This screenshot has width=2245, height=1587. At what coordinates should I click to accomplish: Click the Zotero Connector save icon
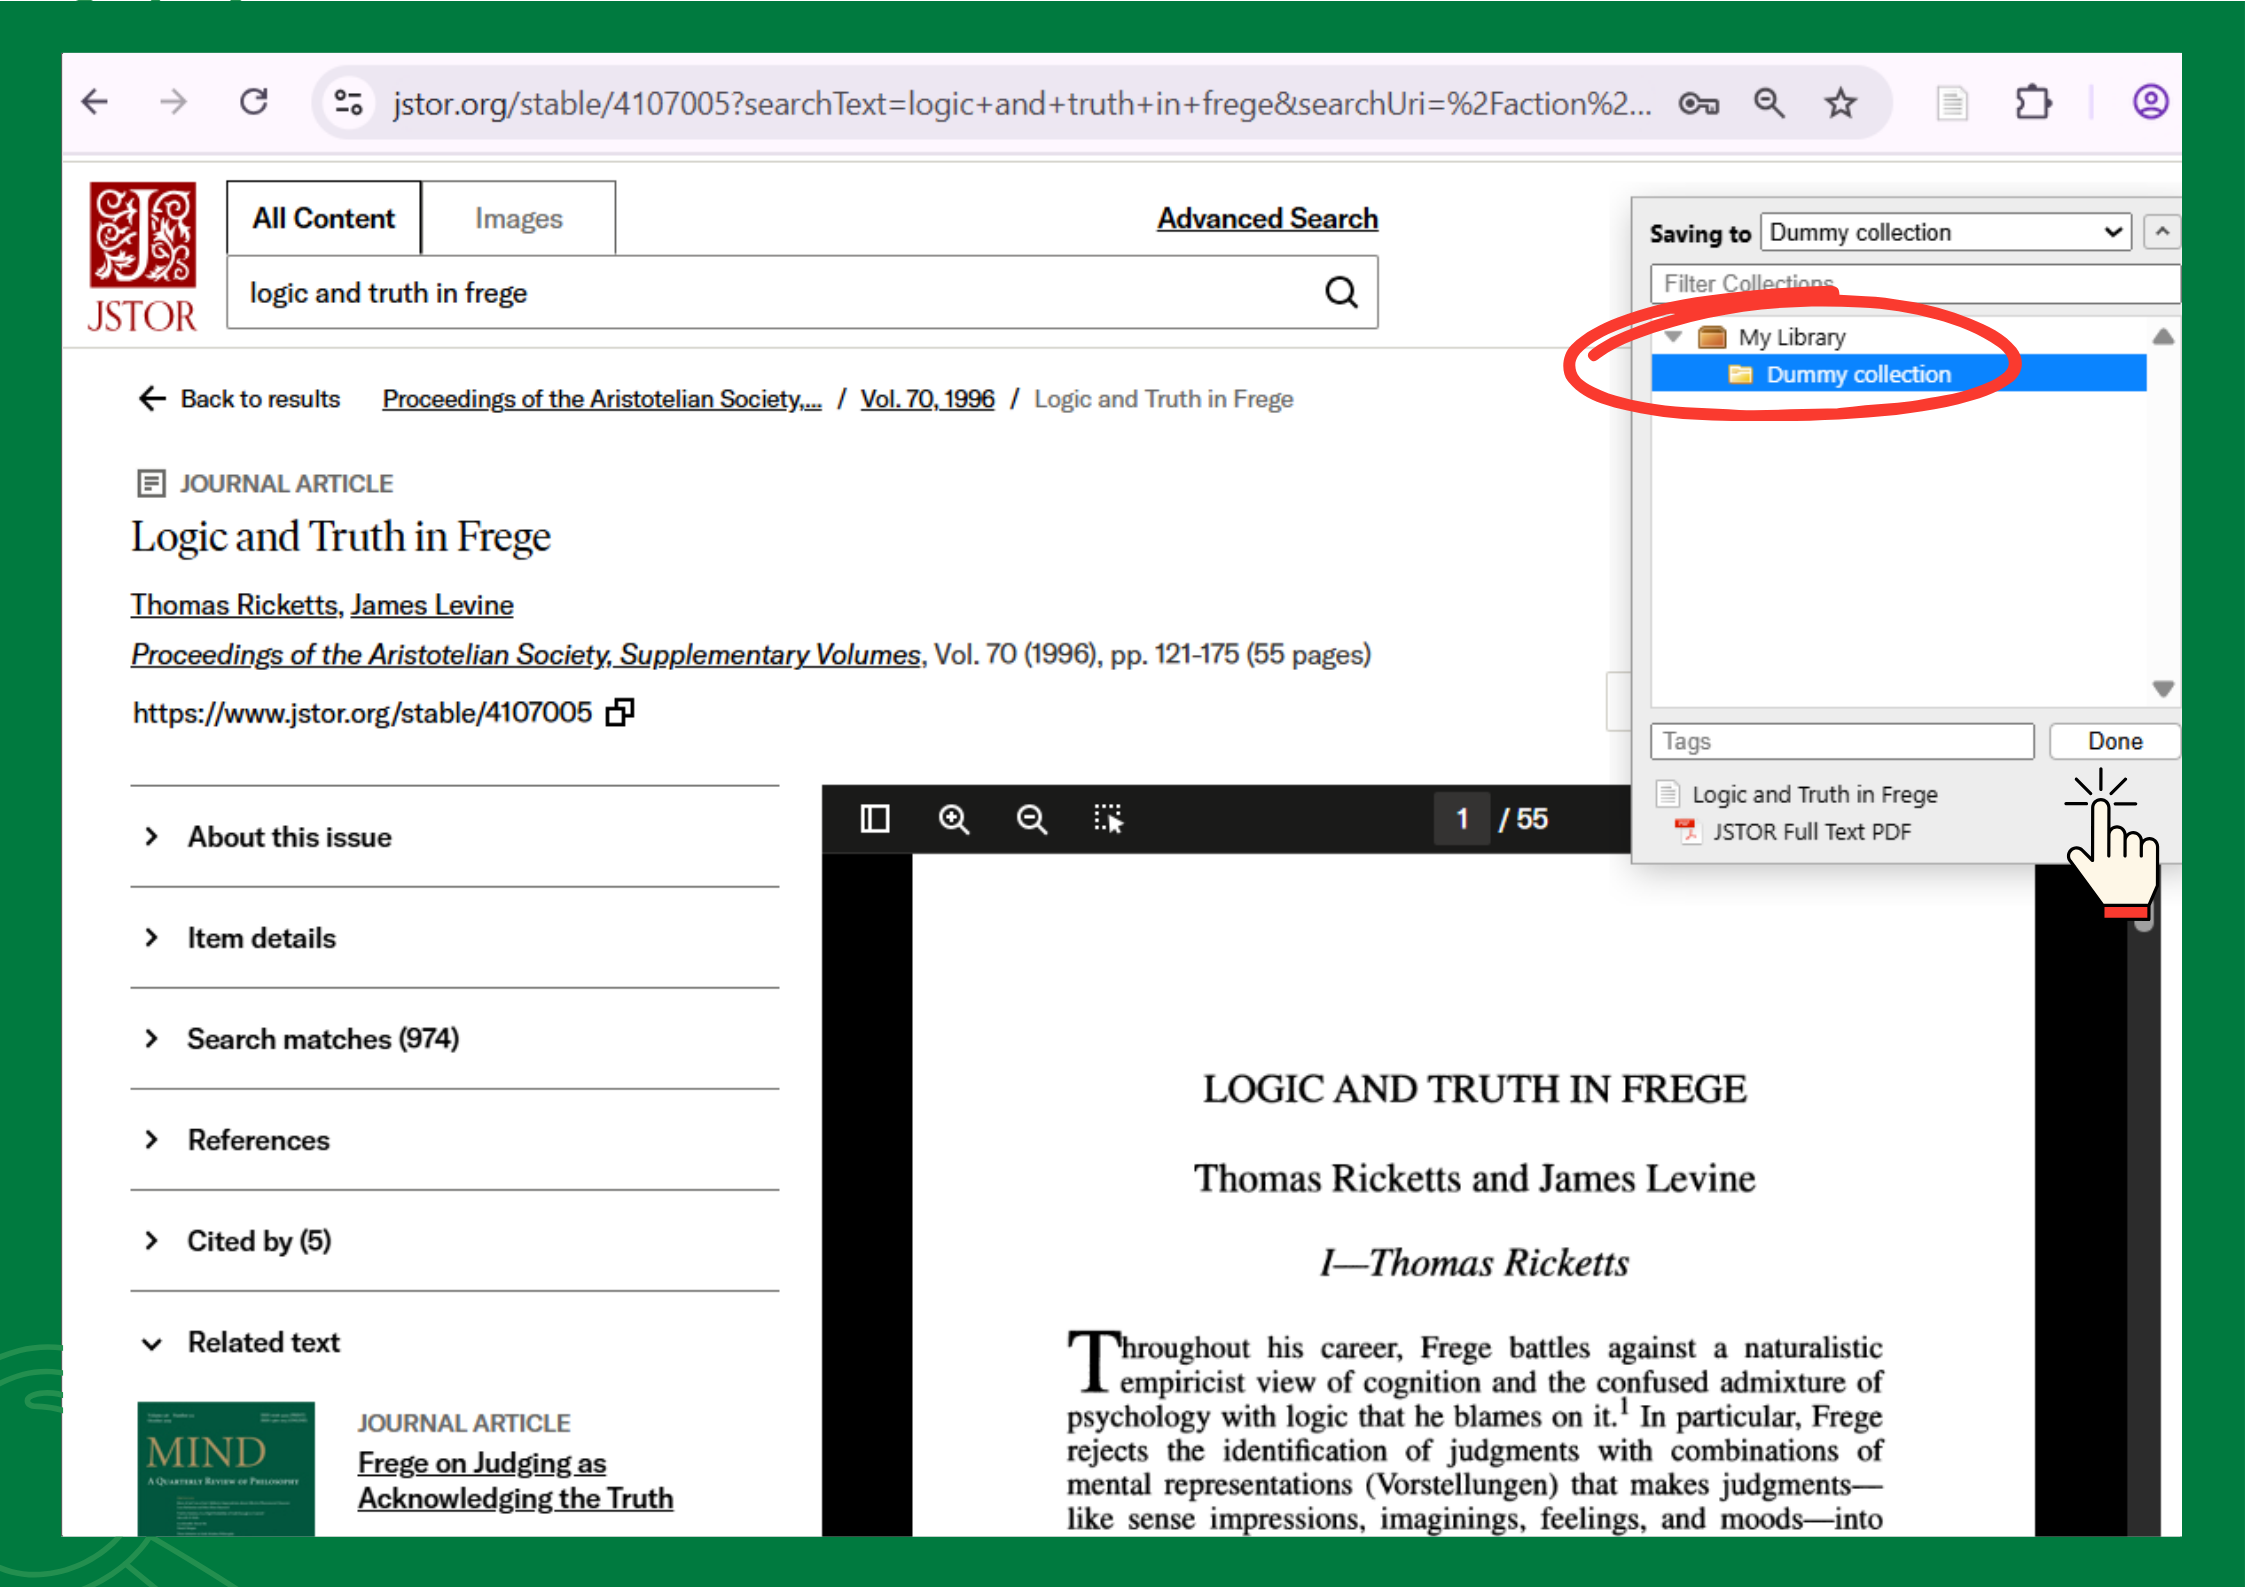coord(1951,103)
